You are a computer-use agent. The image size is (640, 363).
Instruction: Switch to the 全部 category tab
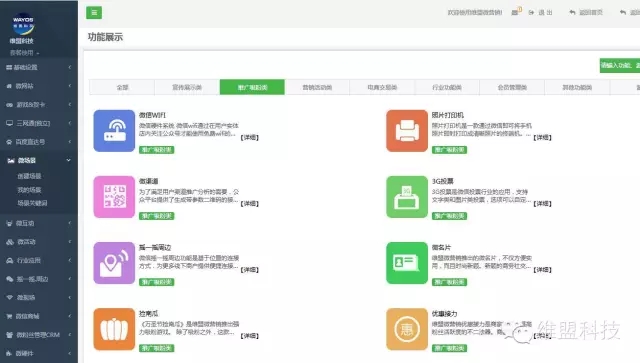click(x=122, y=87)
